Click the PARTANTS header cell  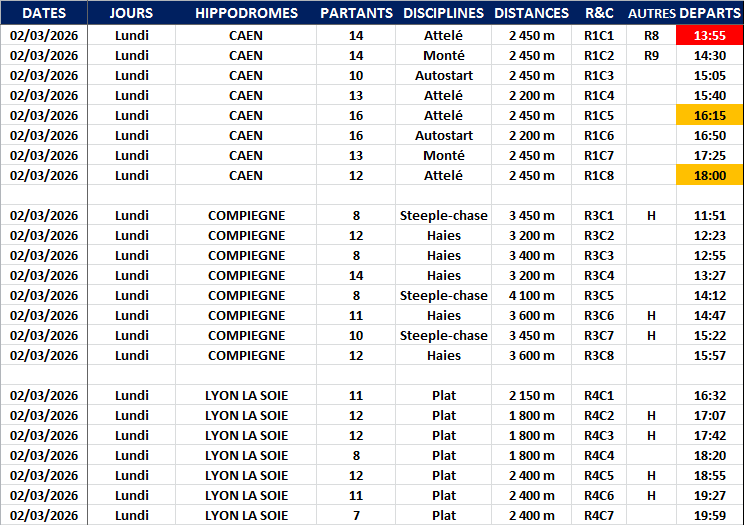tap(356, 13)
